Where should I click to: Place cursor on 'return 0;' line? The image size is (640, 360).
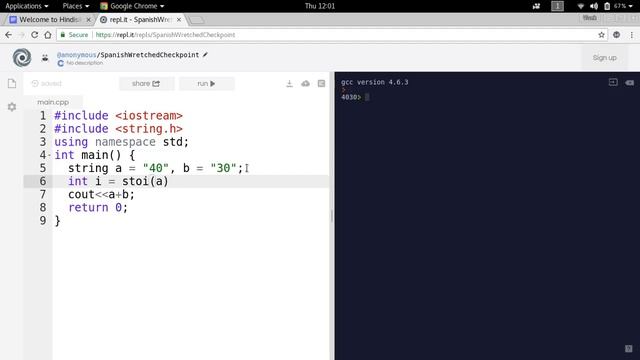point(98,207)
